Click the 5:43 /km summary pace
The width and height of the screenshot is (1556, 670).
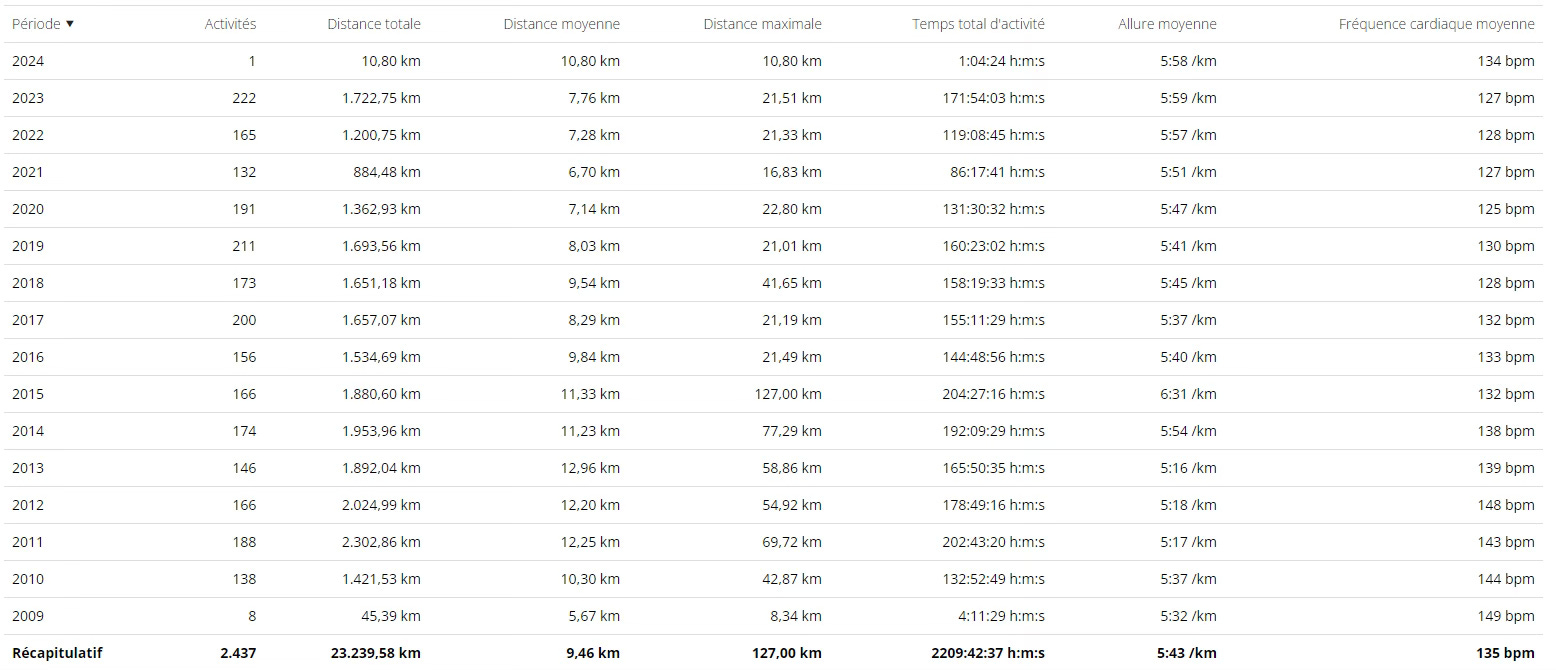coord(1187,653)
